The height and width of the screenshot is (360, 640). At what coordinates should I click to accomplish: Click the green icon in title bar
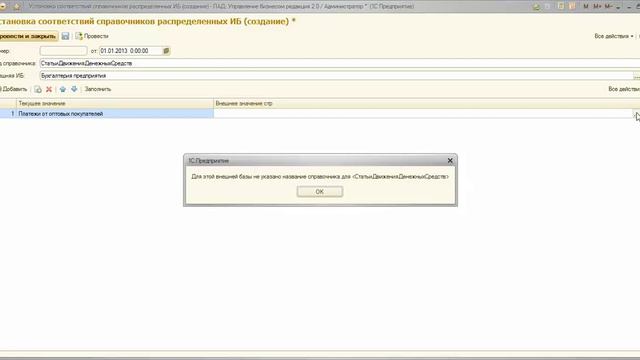tap(536, 7)
